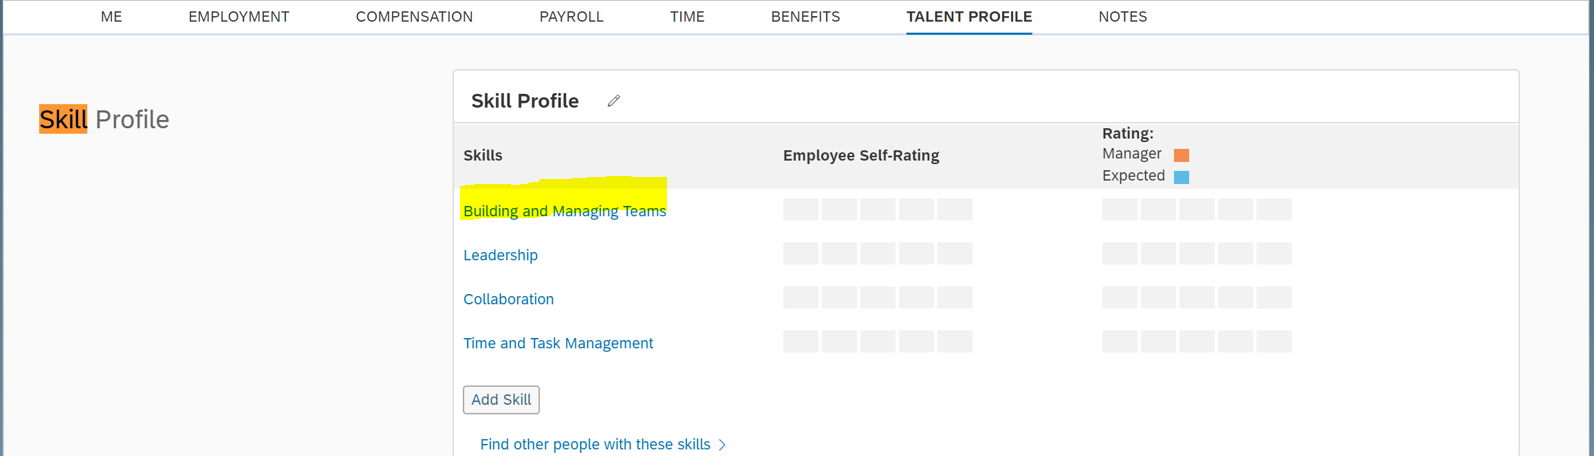Switch to the NOTES tab
The height and width of the screenshot is (456, 1594).
coord(1122,17)
